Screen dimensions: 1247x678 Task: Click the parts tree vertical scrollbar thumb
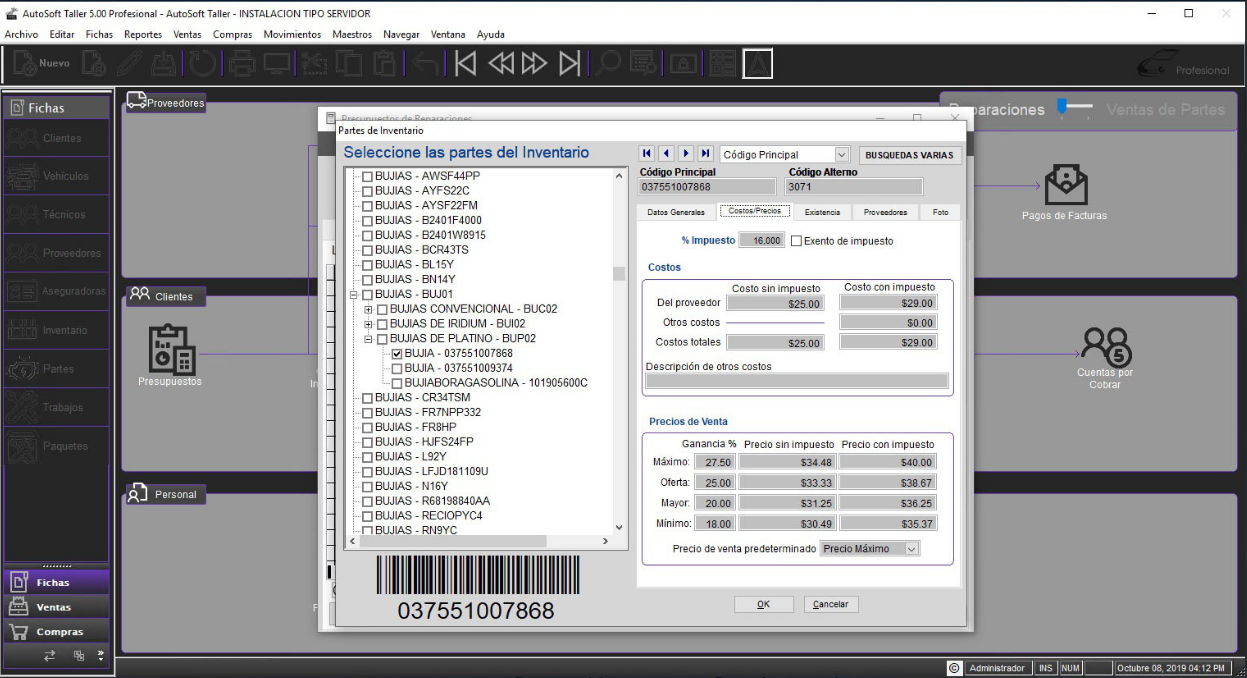(619, 273)
